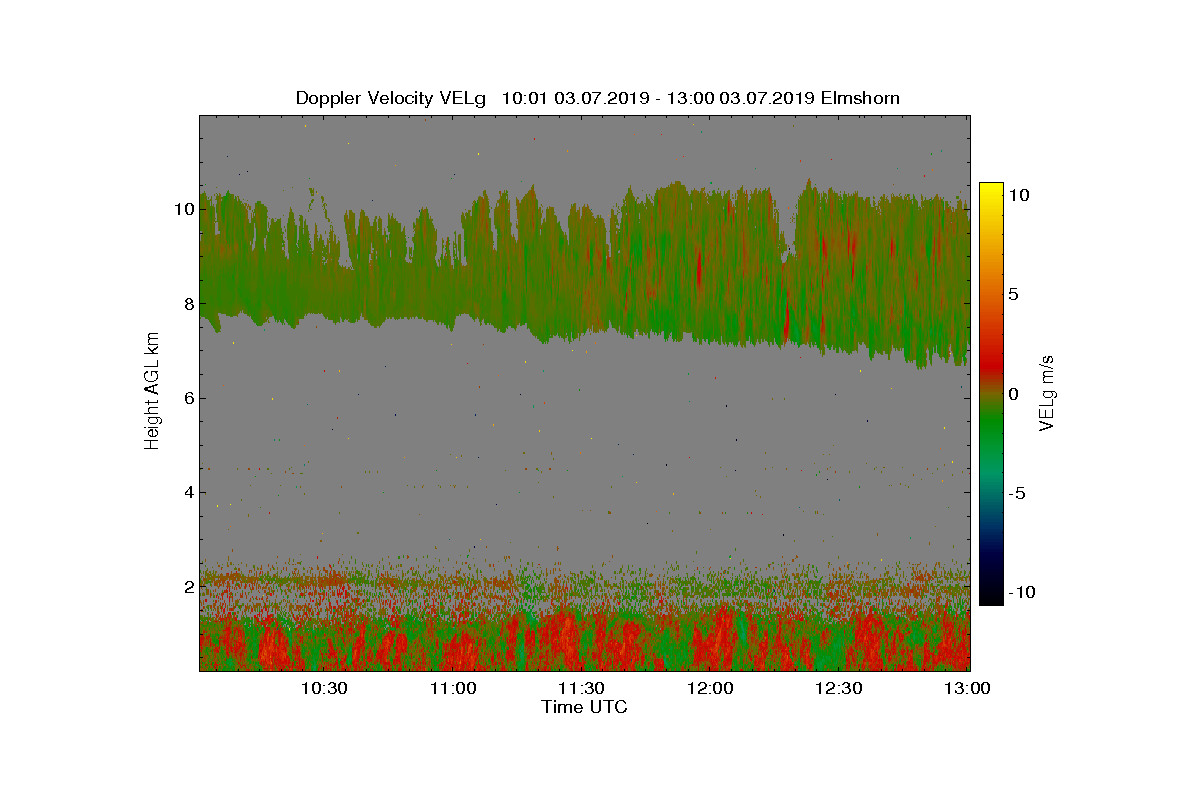The width and height of the screenshot is (1200, 800).
Task: Click the 'Height AGL km' axis label
Action: coord(152,392)
